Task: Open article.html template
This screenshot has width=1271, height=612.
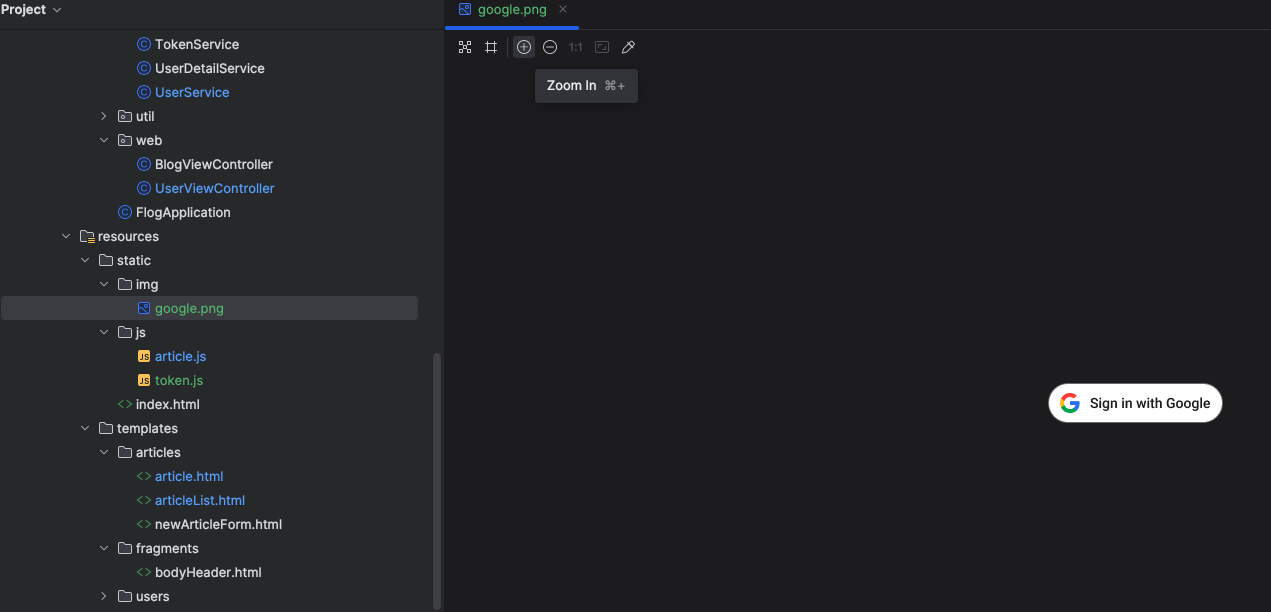Action: (189, 476)
